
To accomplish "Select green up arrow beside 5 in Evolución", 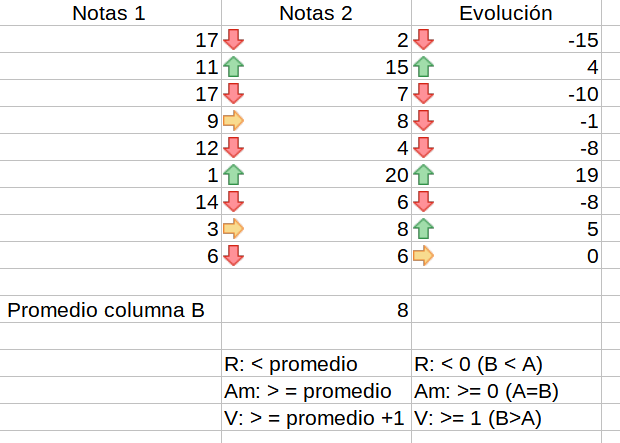I will [423, 229].
